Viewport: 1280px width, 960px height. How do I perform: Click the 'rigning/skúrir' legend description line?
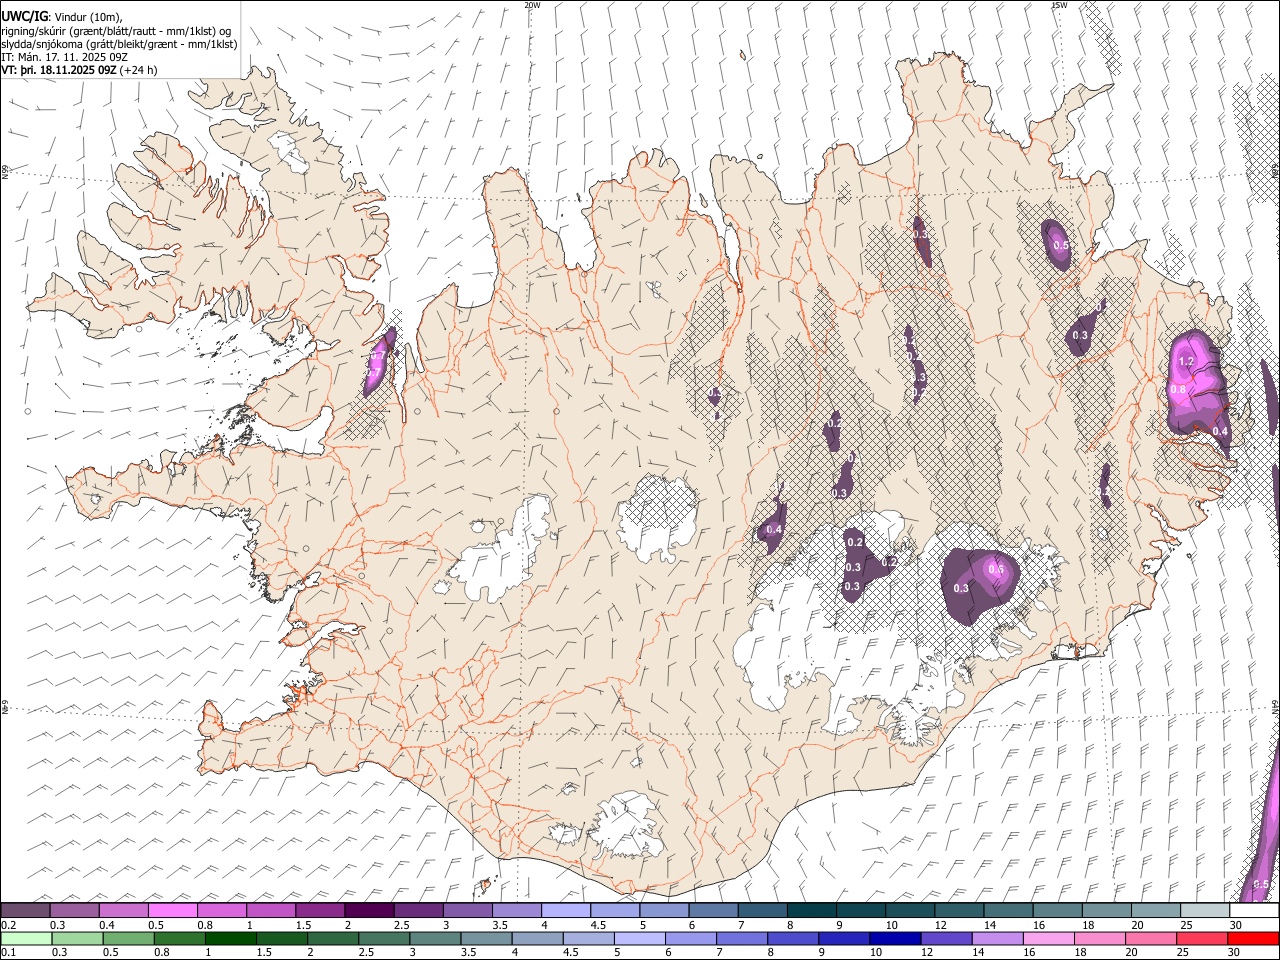point(117,31)
